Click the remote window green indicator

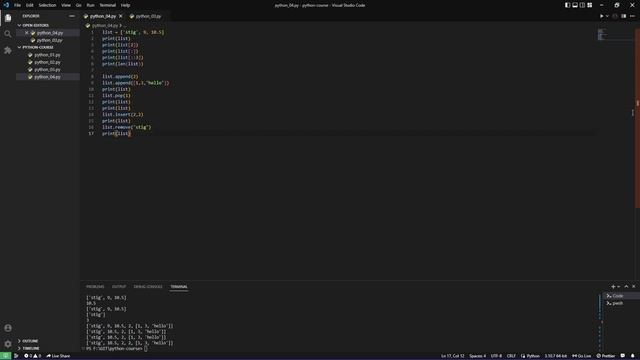5,356
